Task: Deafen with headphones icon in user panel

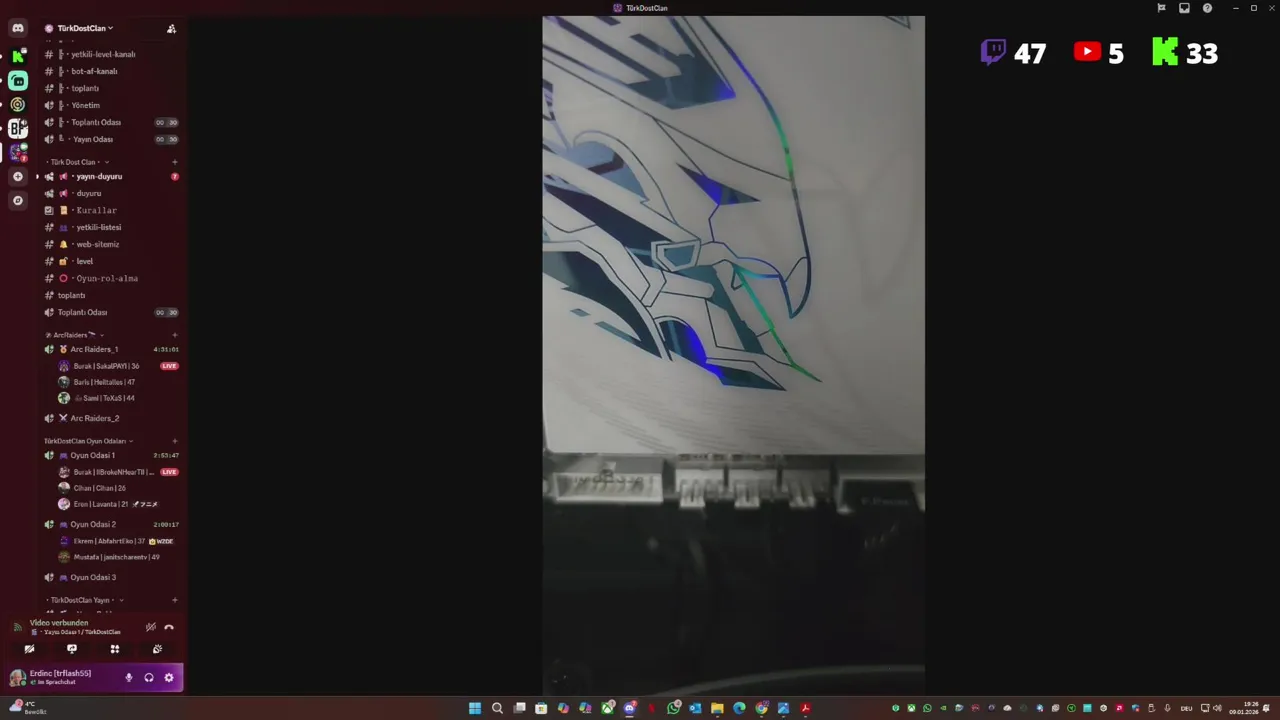Action: (x=148, y=678)
